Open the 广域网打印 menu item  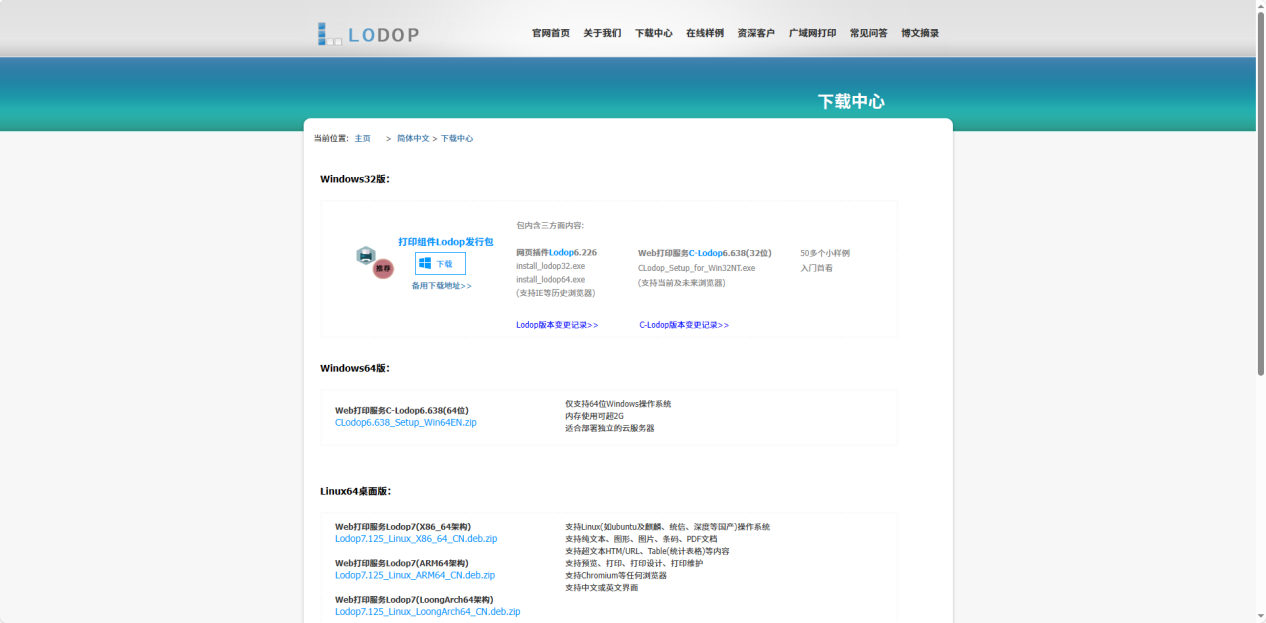[x=815, y=32]
